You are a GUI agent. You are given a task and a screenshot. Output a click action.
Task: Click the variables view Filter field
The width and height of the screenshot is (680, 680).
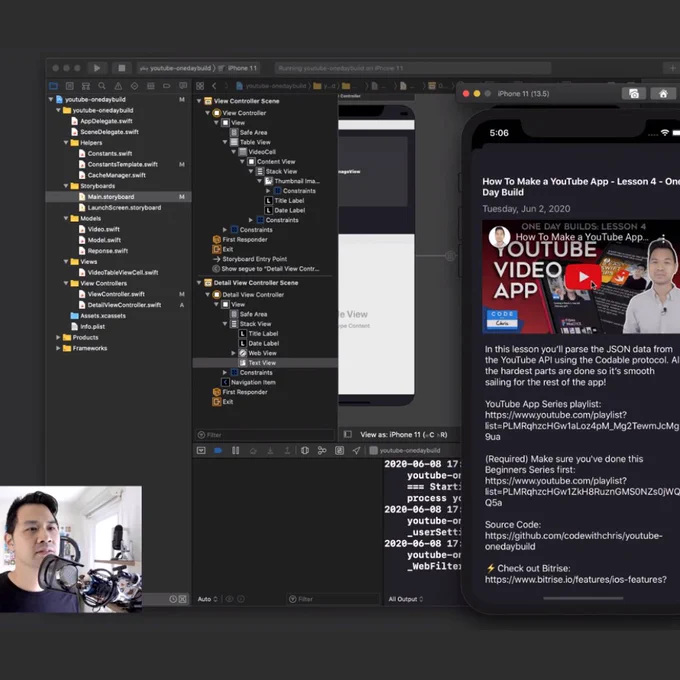coord(333,599)
